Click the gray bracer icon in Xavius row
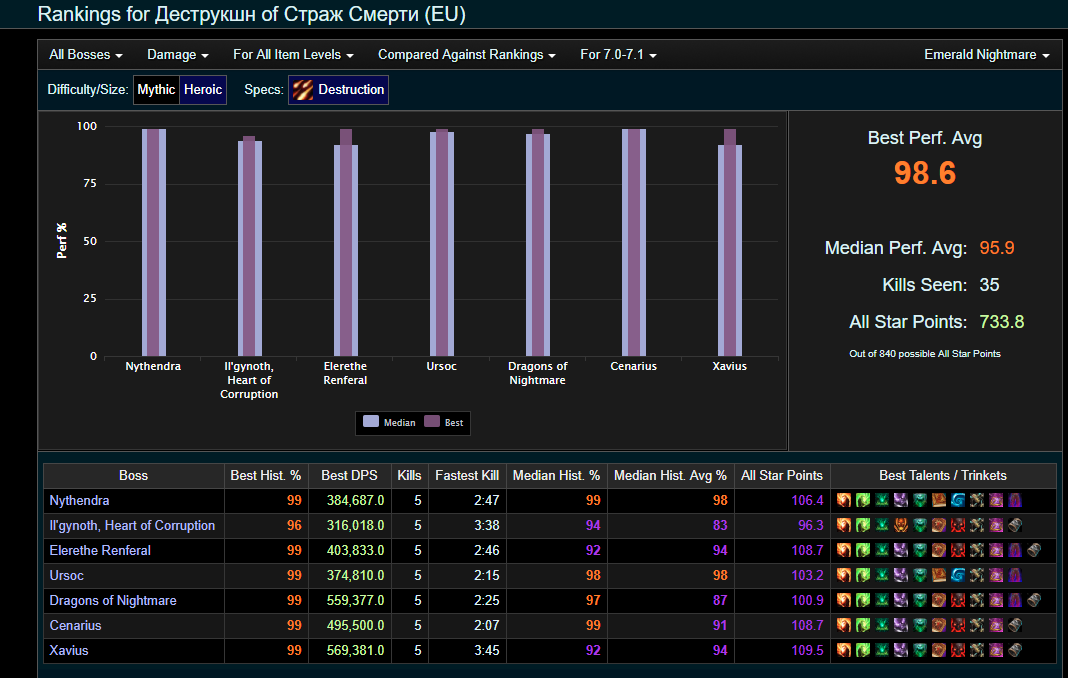The image size is (1068, 678). tap(1015, 649)
